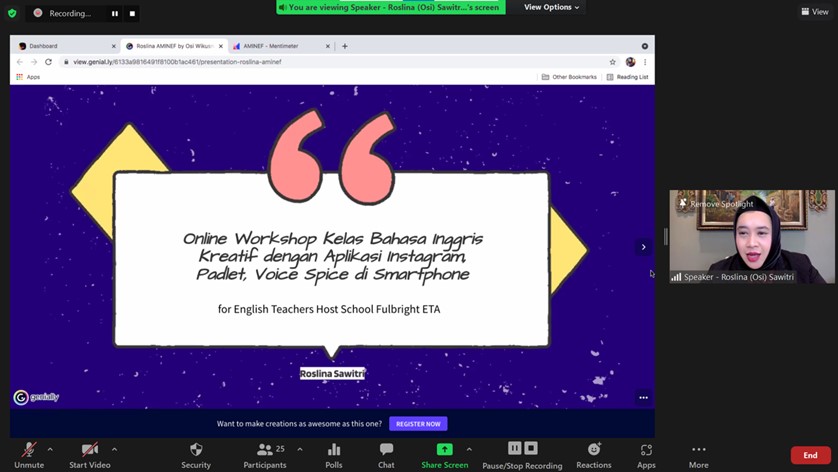The width and height of the screenshot is (838, 472).
Task: Bookmark this page with star icon
Action: 612,62
